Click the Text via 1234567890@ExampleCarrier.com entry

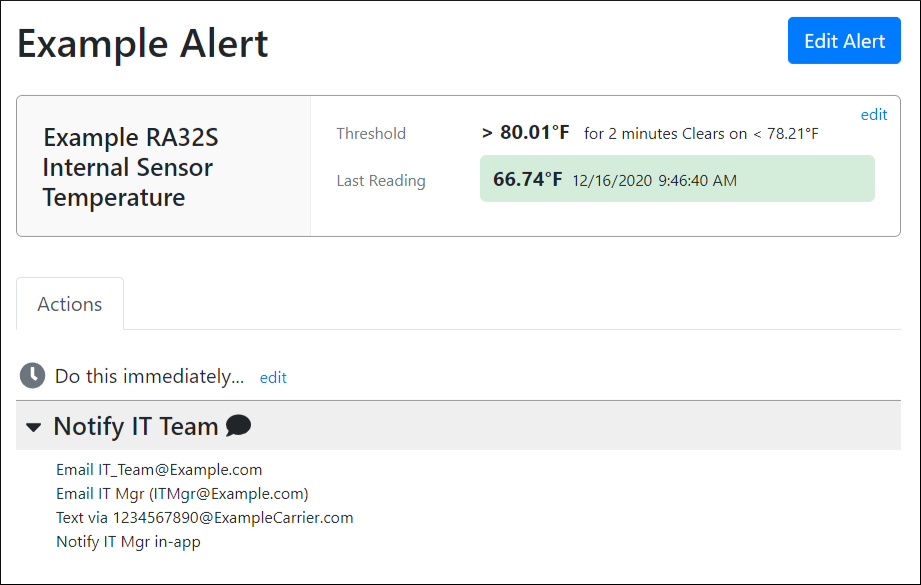[204, 518]
